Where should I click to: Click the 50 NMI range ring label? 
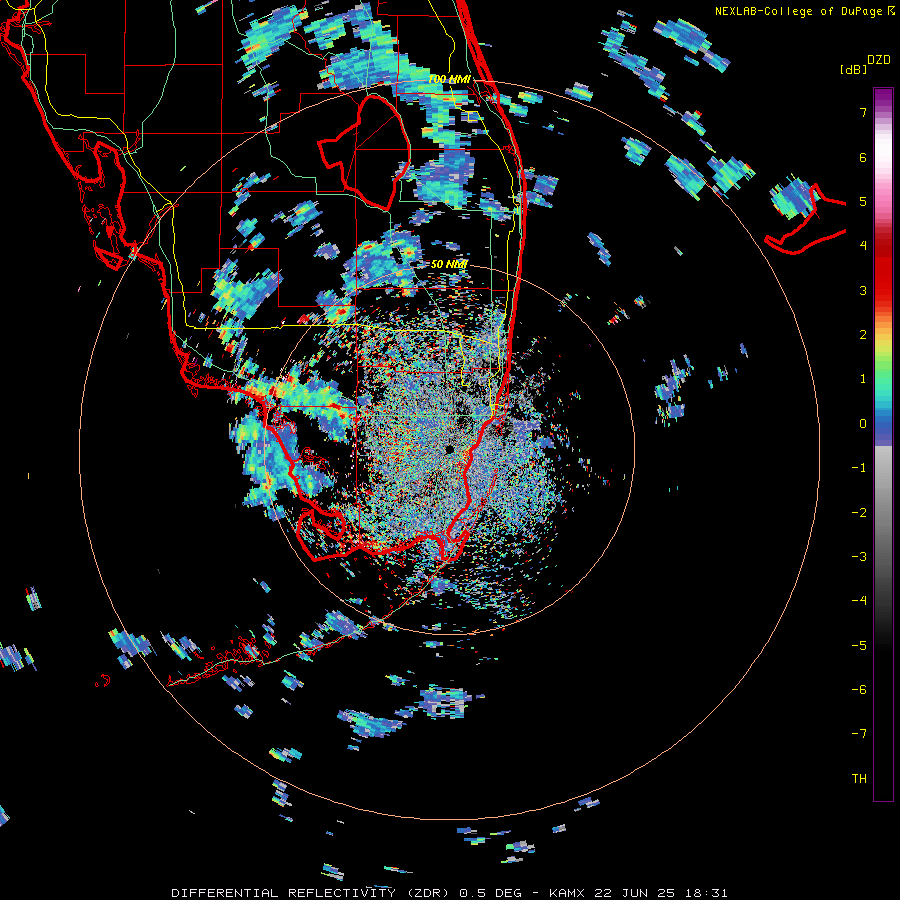[x=449, y=264]
